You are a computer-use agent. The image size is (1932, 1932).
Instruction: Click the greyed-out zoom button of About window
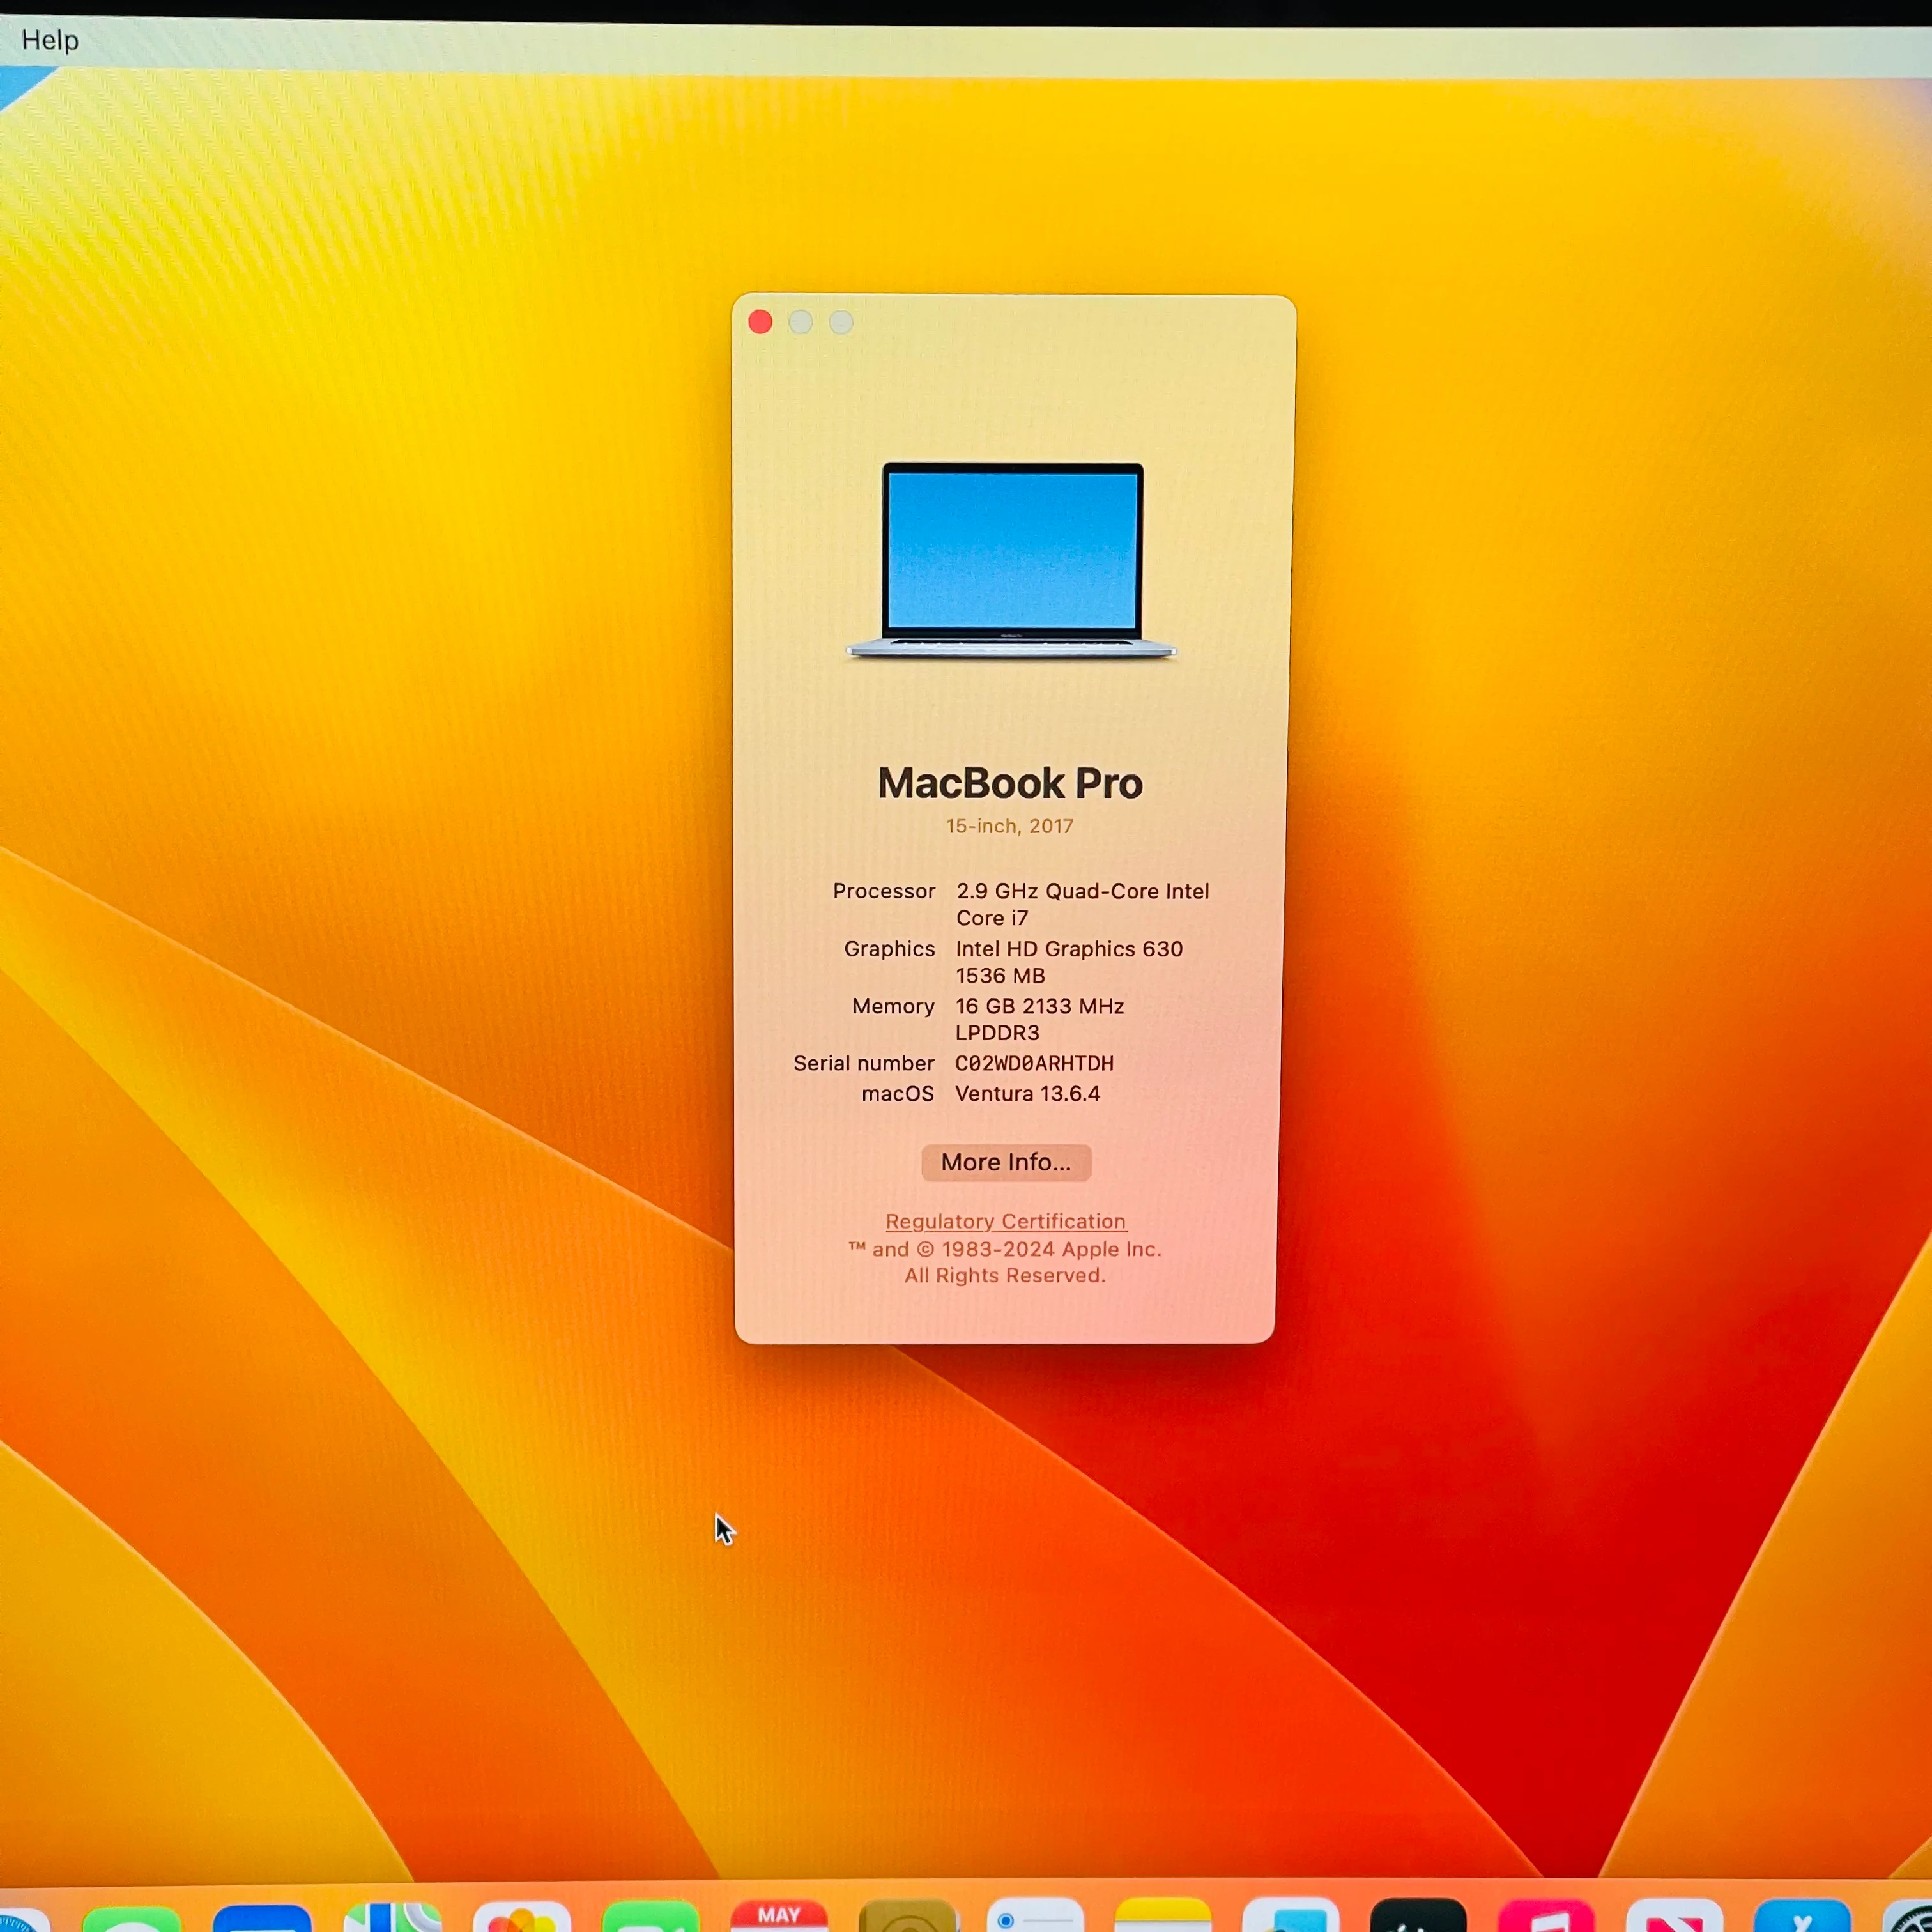coord(841,322)
